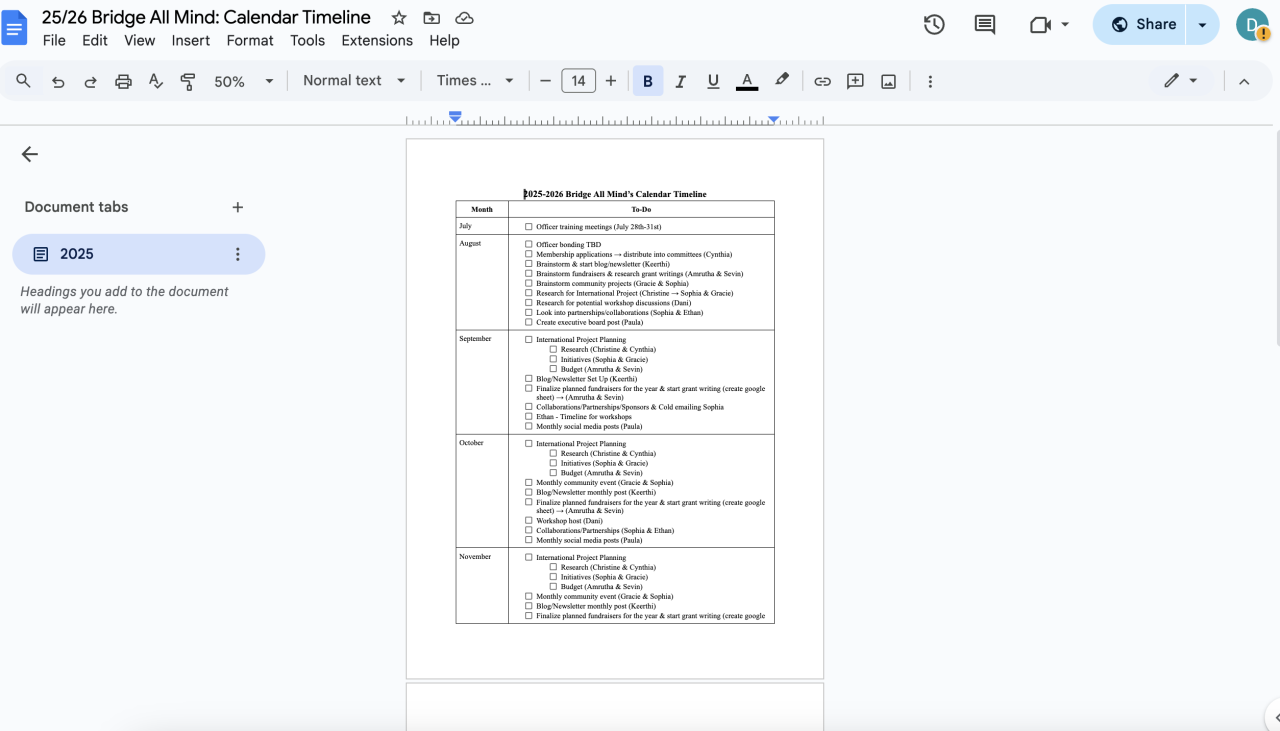Open version history clock icon
The height and width of the screenshot is (731, 1280).
[934, 25]
